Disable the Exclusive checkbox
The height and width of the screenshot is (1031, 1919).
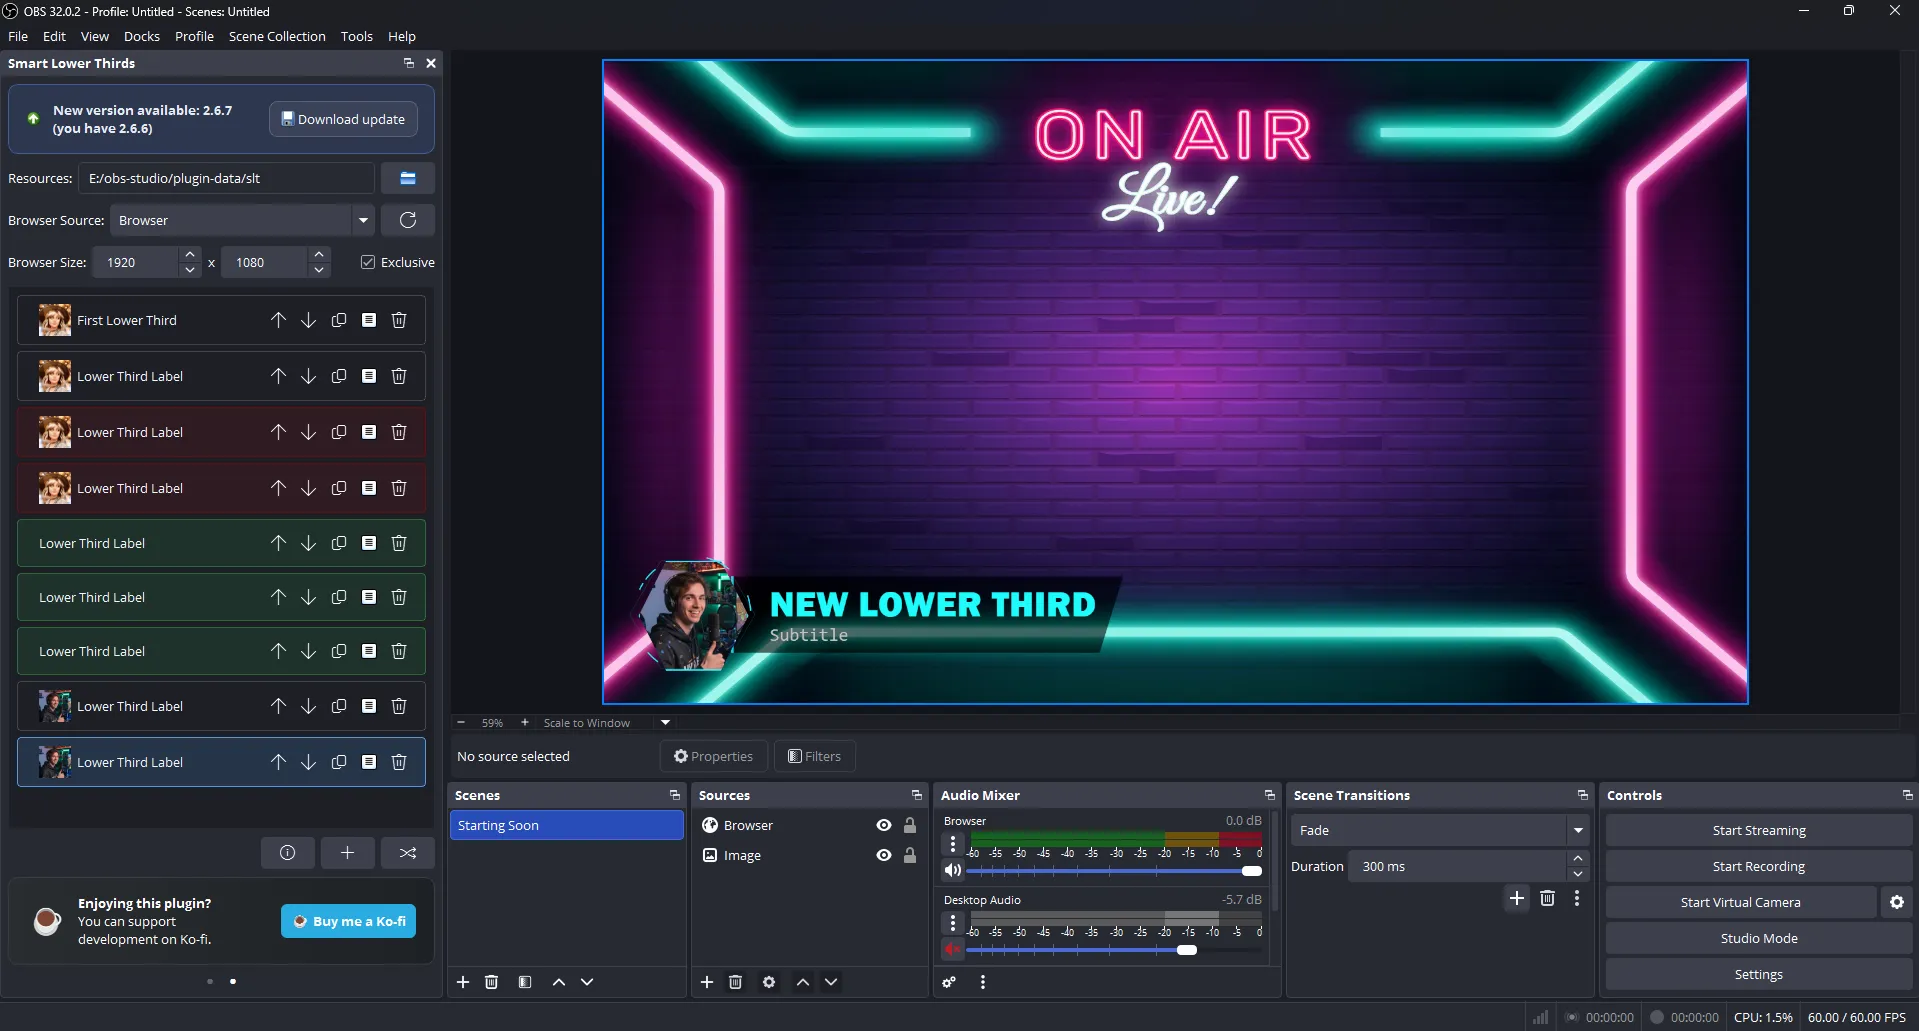pyautogui.click(x=368, y=262)
